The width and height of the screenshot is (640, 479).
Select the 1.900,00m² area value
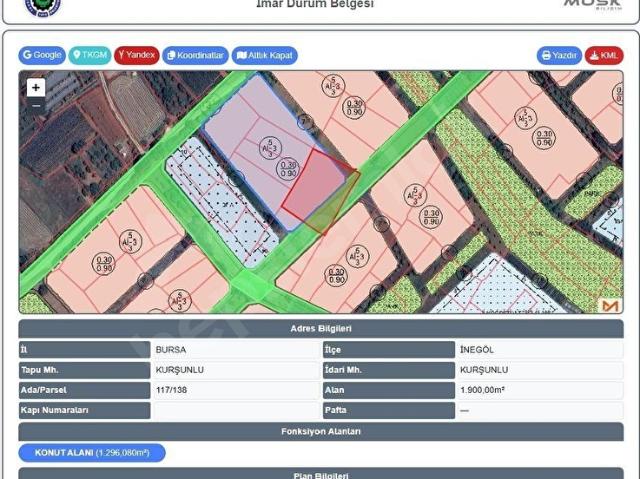point(482,390)
